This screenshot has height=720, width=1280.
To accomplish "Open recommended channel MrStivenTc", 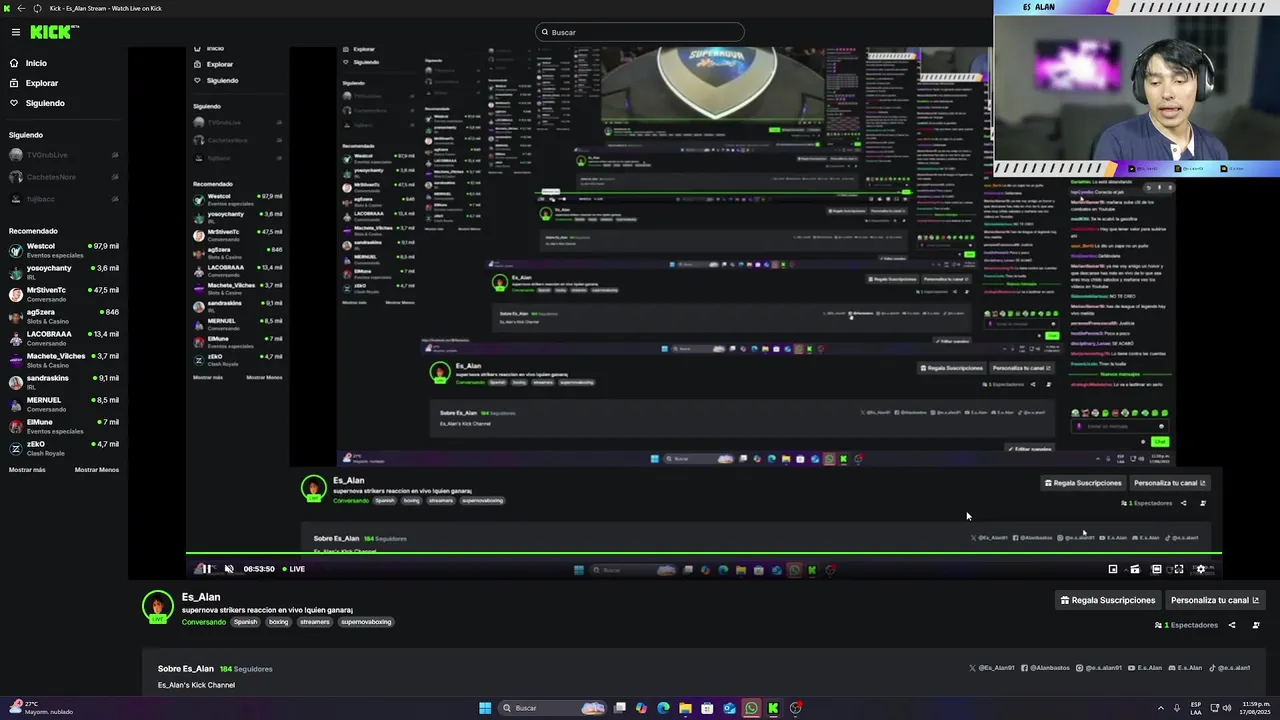I will pyautogui.click(x=63, y=294).
